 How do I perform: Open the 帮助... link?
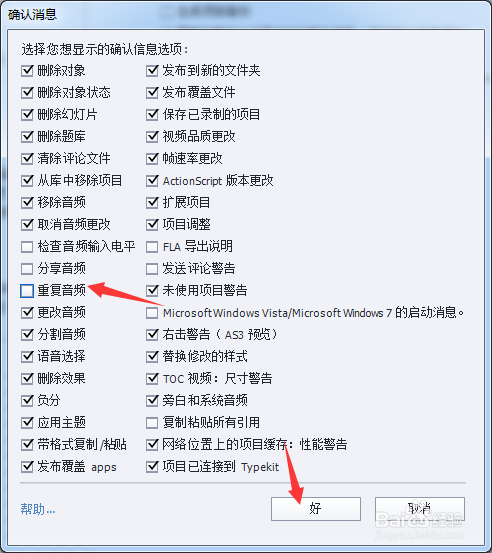click(x=38, y=509)
